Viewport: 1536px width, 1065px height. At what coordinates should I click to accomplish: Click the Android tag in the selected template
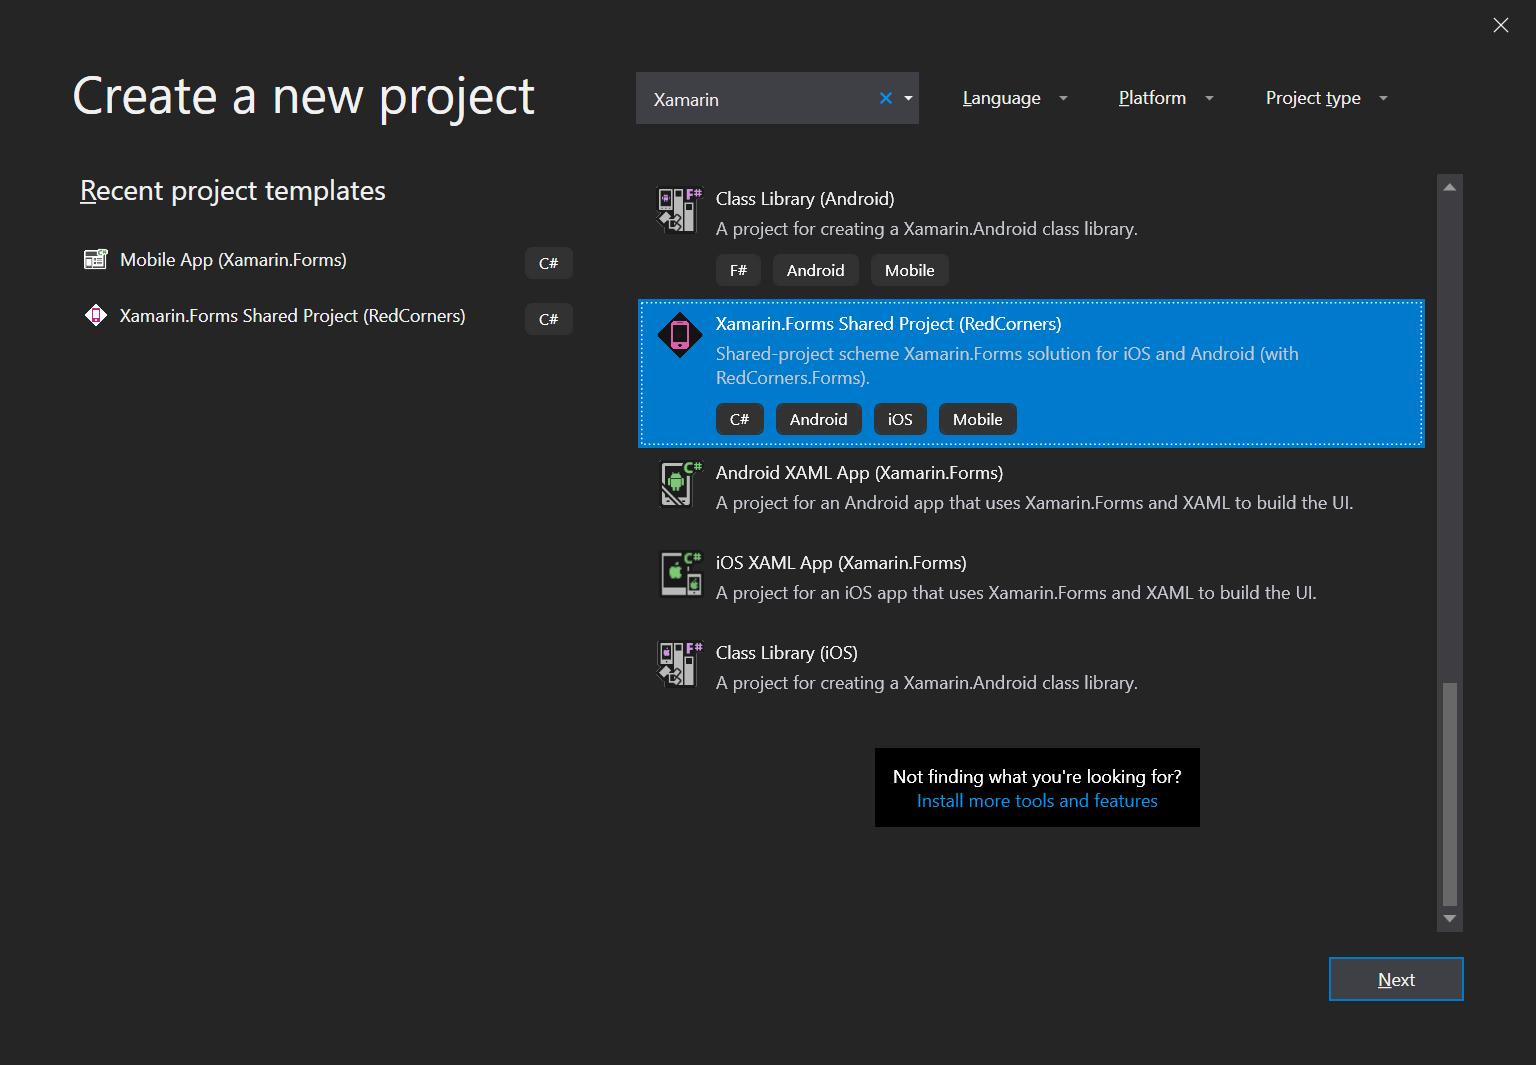(818, 419)
